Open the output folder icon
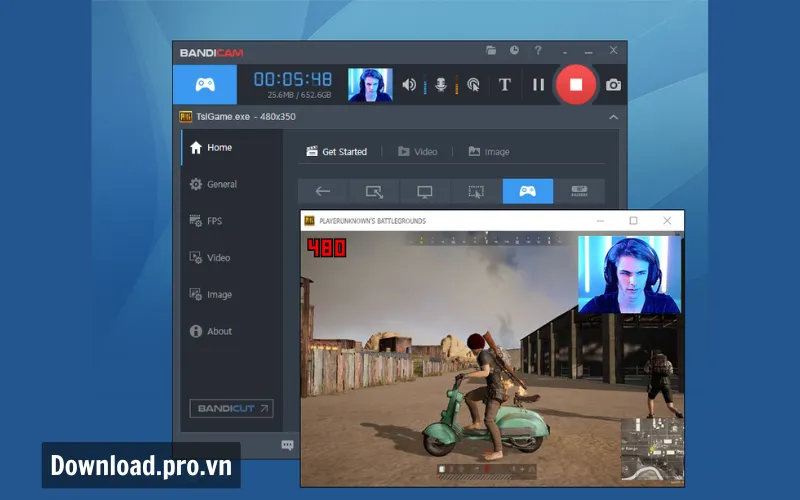Screen dimensions: 800x500 pyautogui.click(x=491, y=50)
